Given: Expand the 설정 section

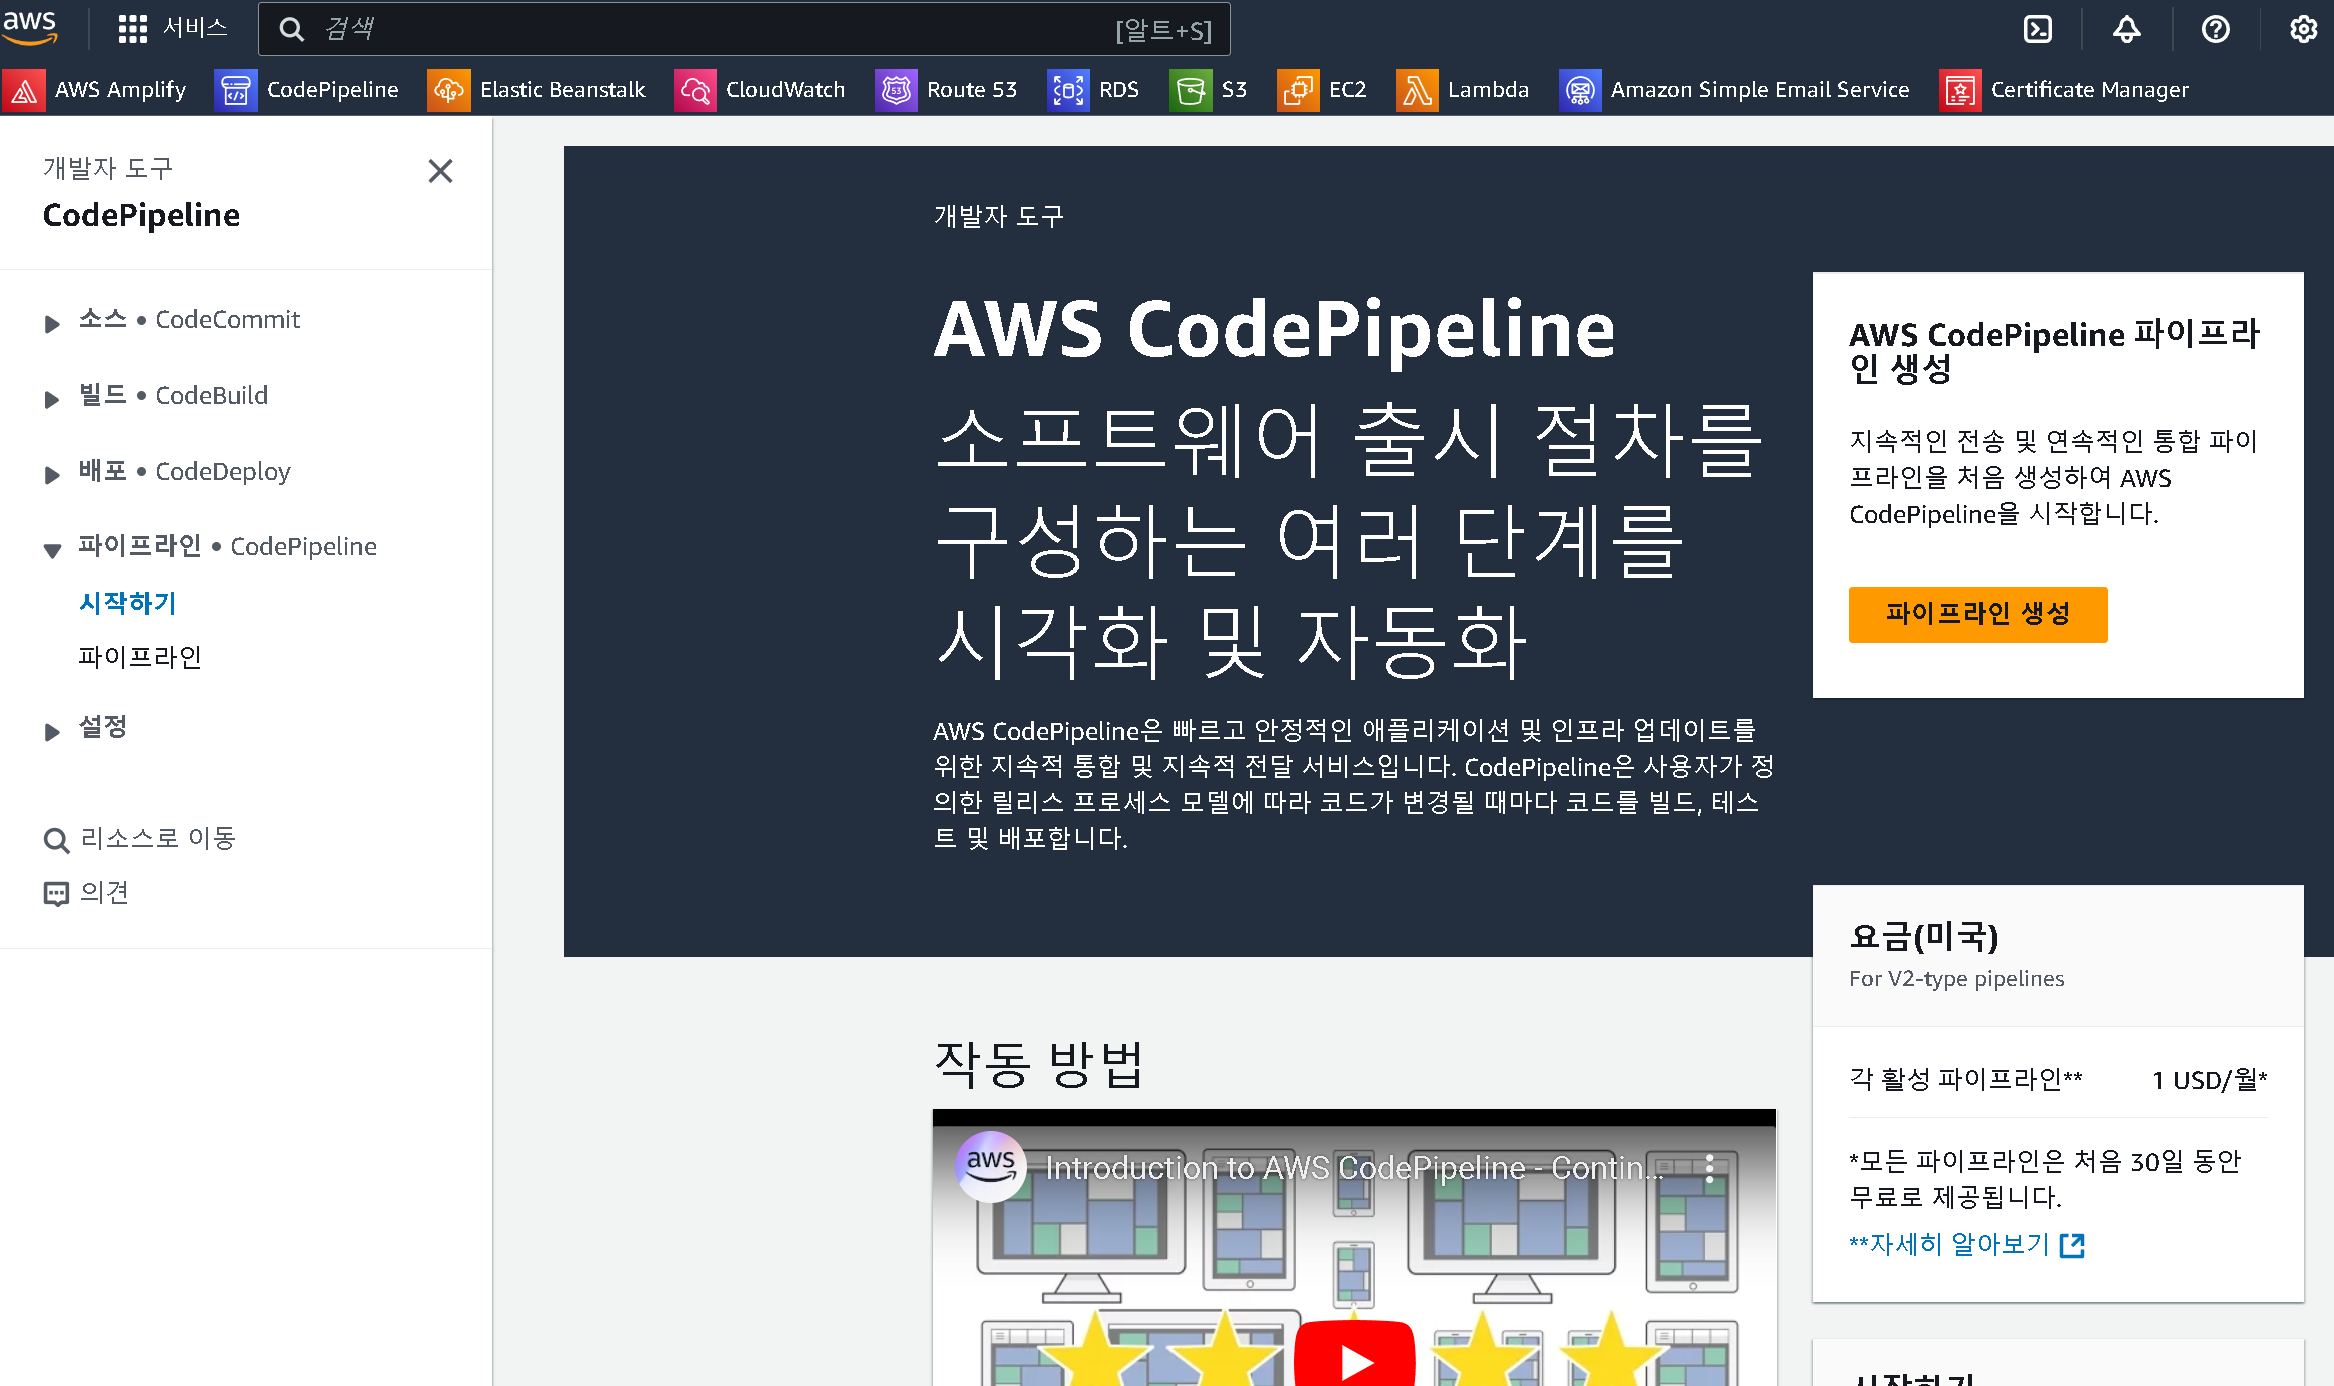Looking at the screenshot, I should point(52,731).
